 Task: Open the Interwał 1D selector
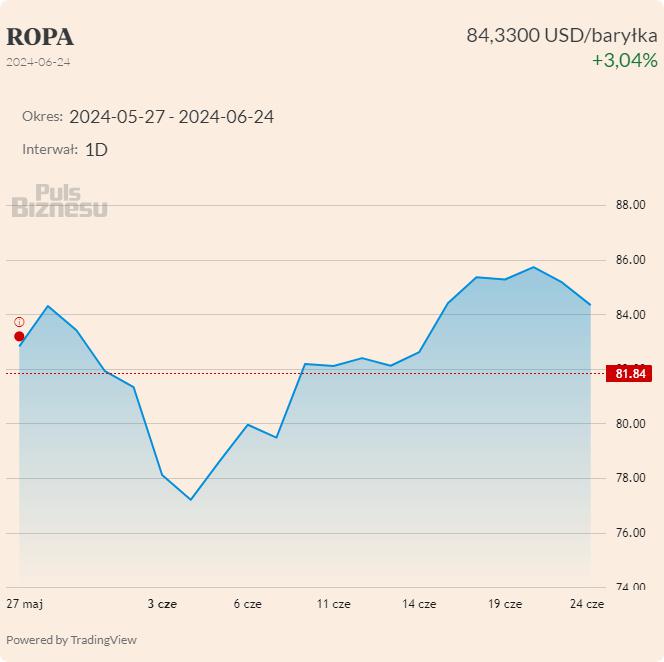(96, 150)
